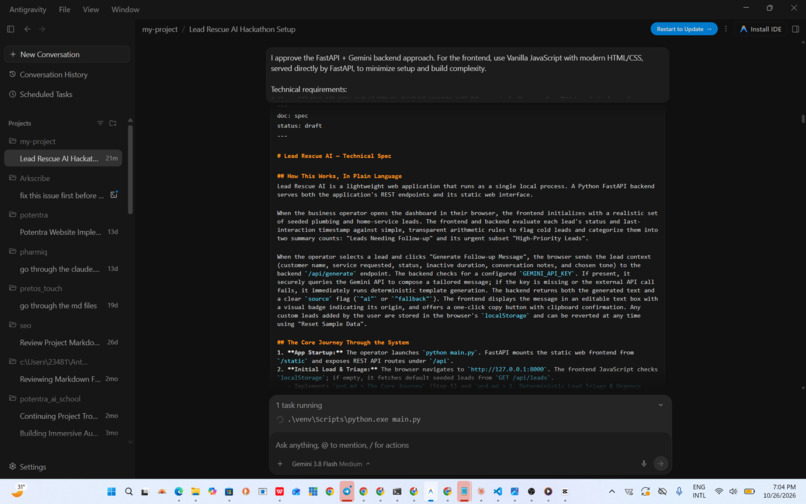Open the Windows Start menu on taskbar
Image resolution: width=806 pixels, height=504 pixels.
(x=112, y=492)
